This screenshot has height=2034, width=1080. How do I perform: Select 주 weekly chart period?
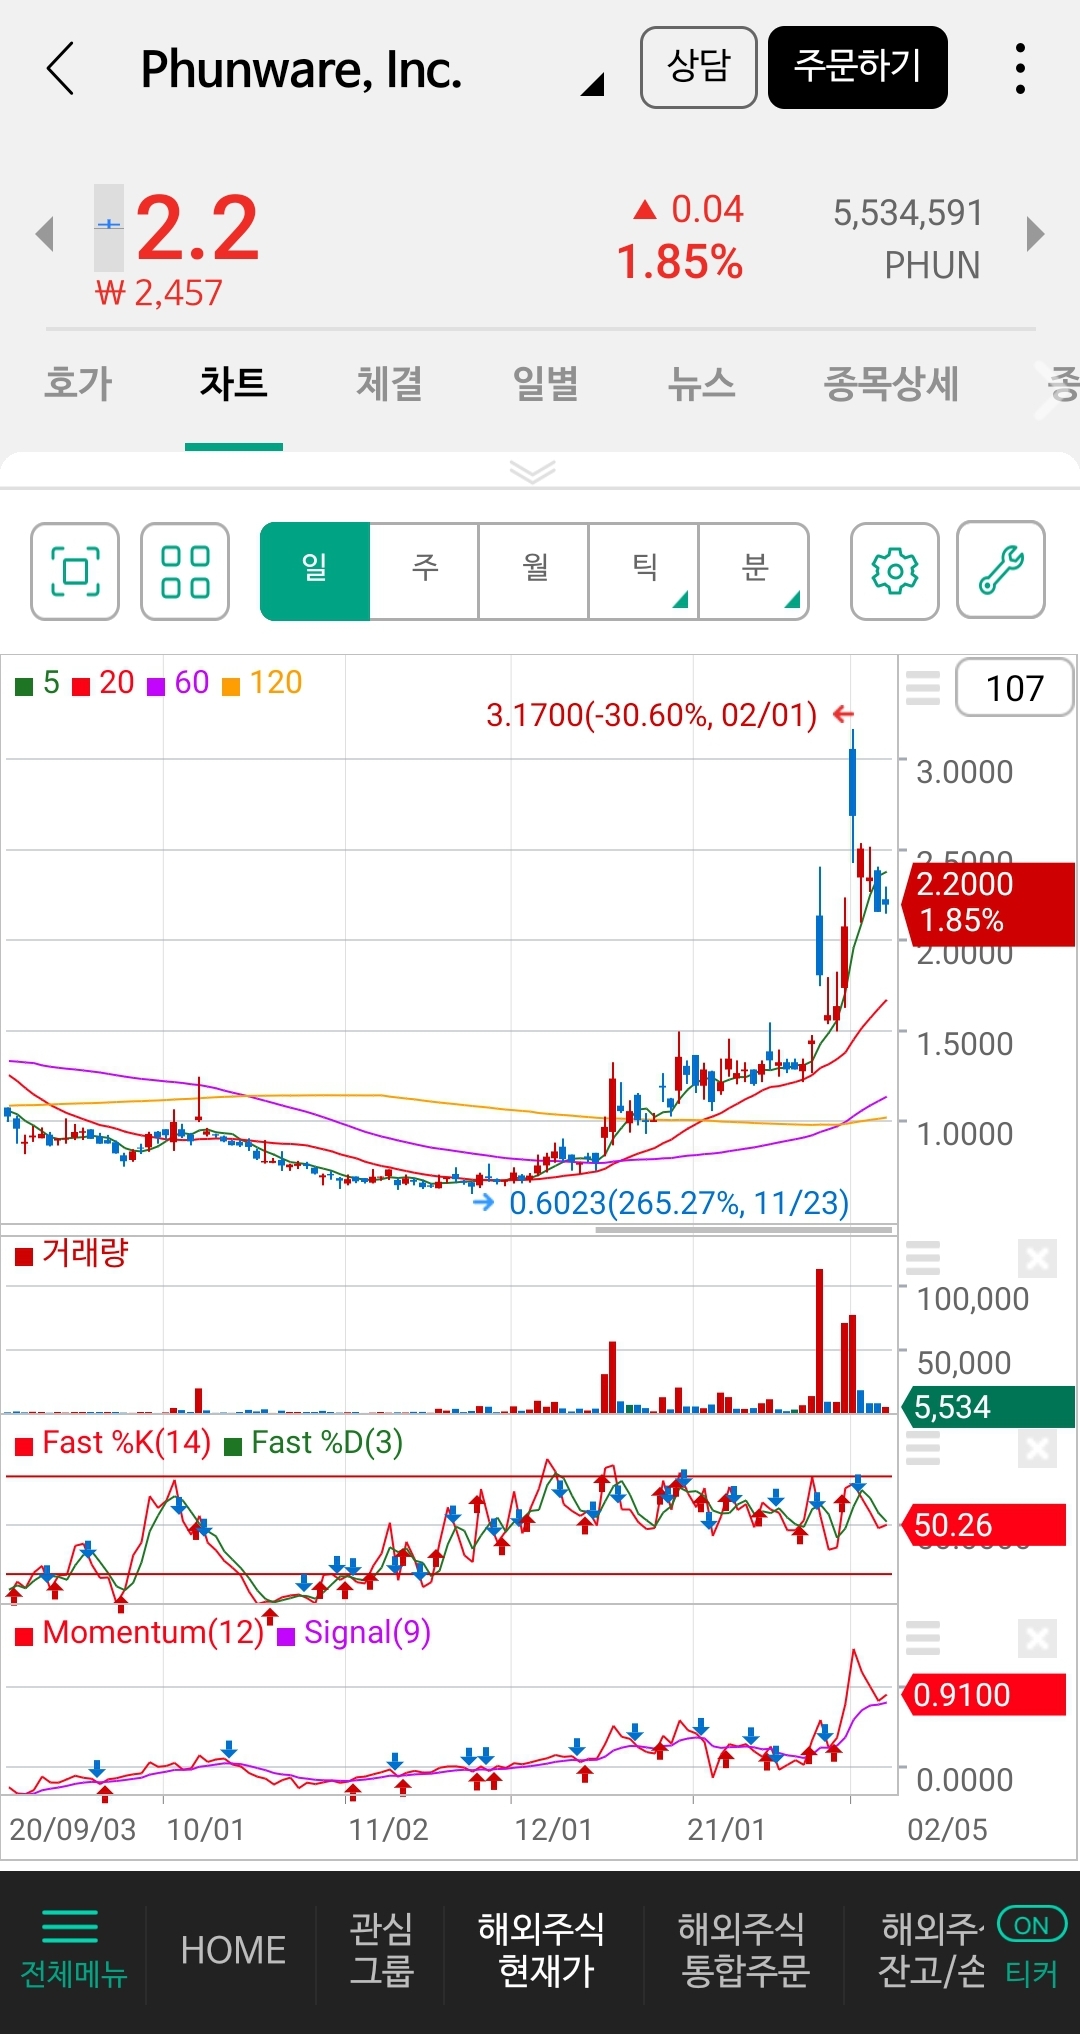425,571
